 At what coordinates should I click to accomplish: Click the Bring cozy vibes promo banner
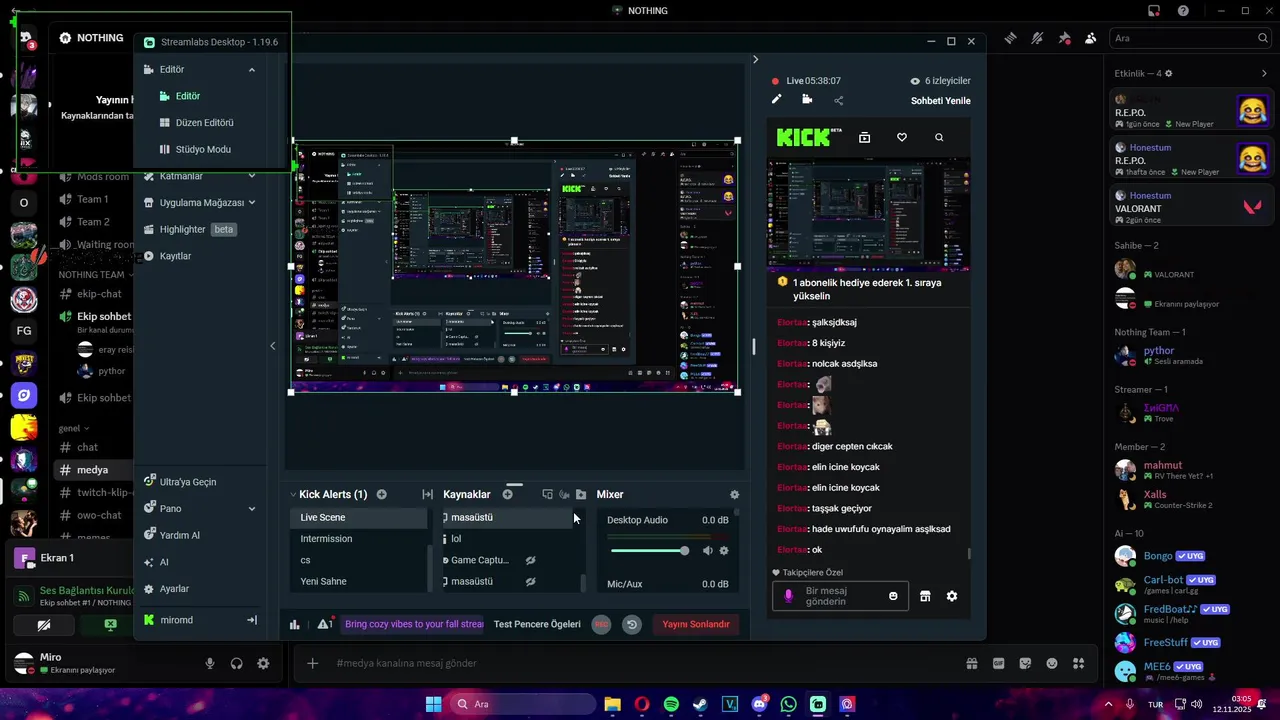[x=414, y=624]
